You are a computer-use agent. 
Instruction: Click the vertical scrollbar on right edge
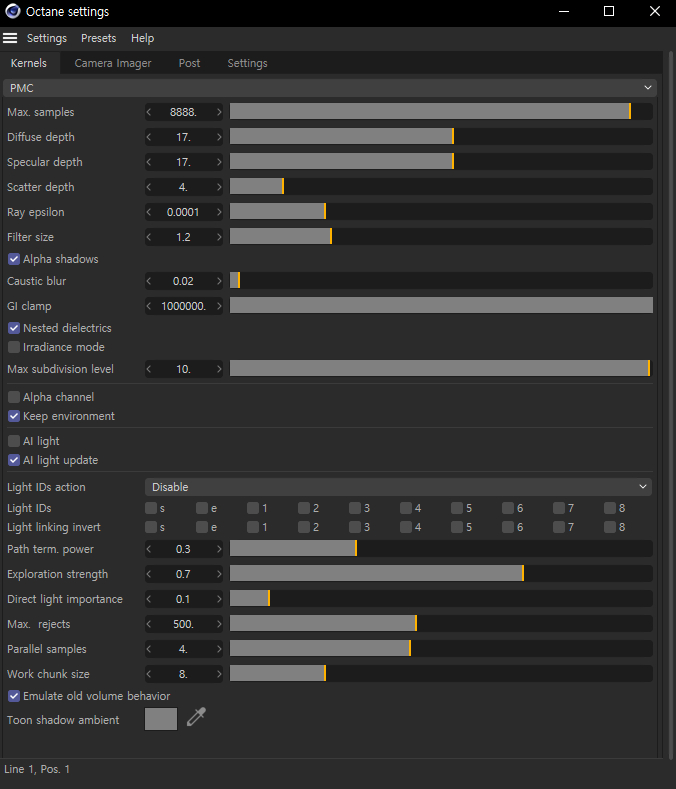[670, 404]
